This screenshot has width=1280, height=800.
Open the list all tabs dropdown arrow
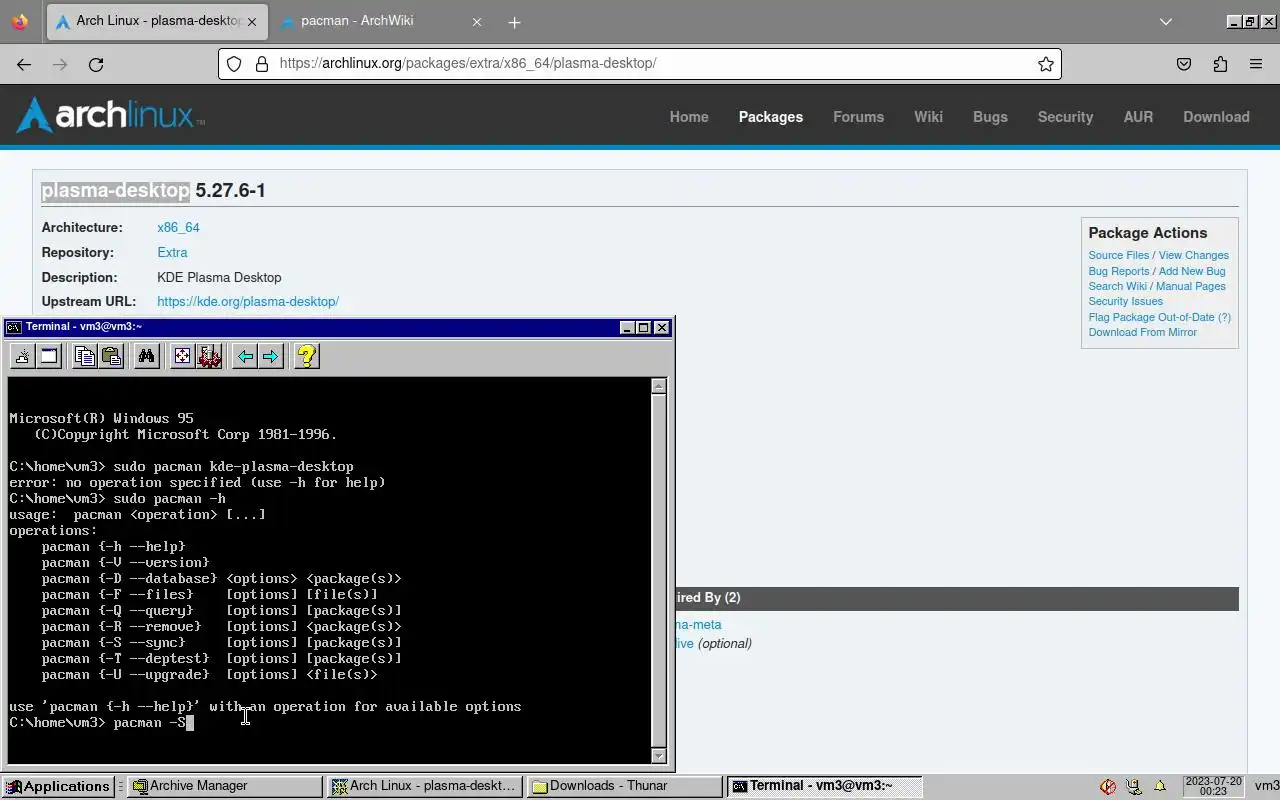(x=1166, y=22)
